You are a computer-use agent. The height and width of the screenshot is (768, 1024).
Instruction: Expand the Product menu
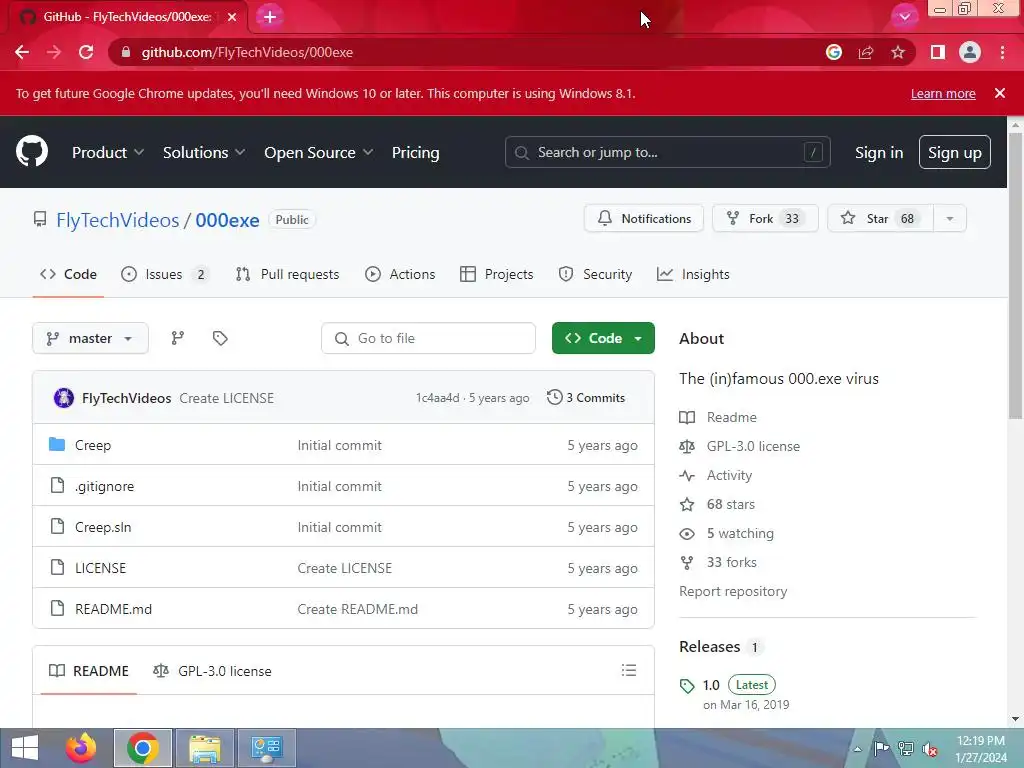click(x=108, y=152)
